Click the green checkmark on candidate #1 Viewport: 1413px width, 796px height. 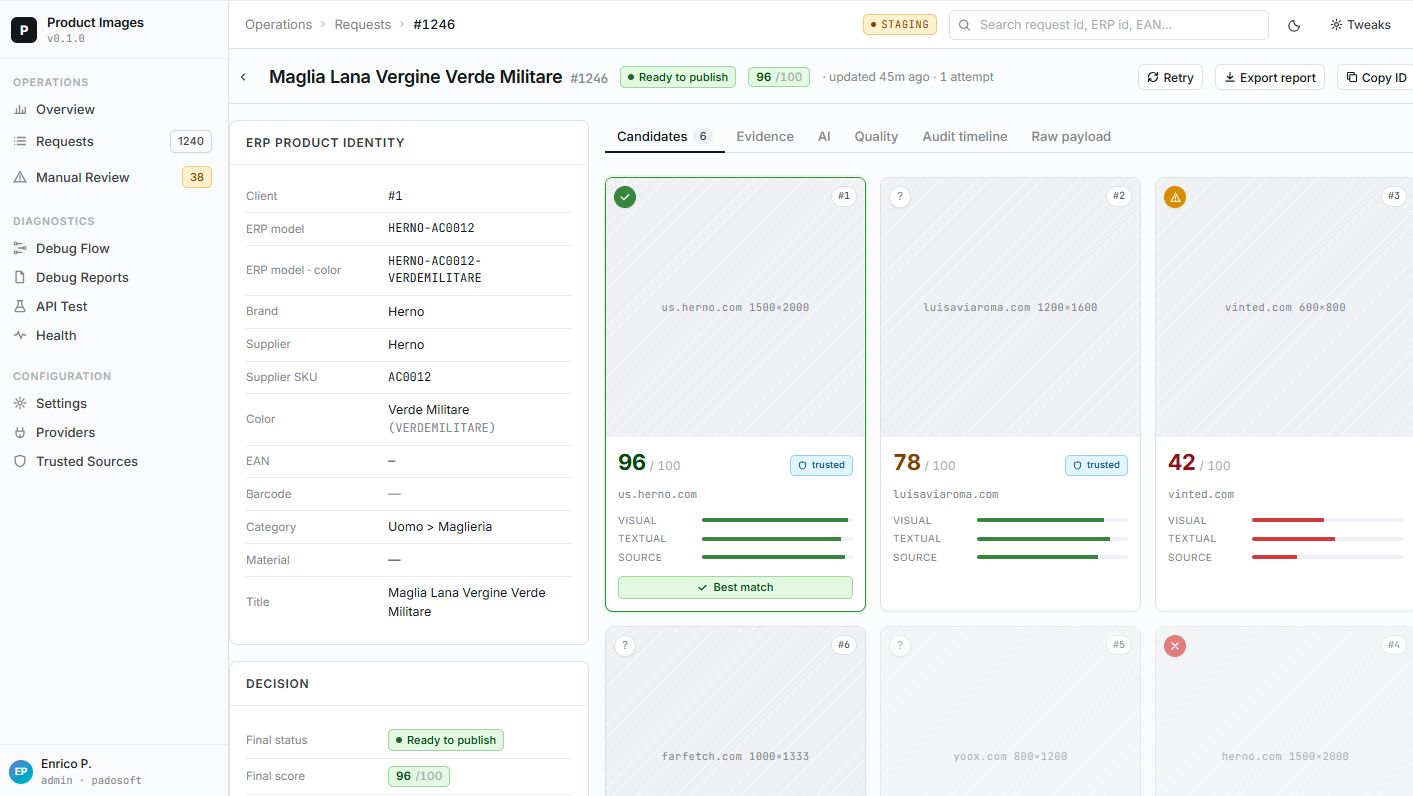tap(625, 197)
